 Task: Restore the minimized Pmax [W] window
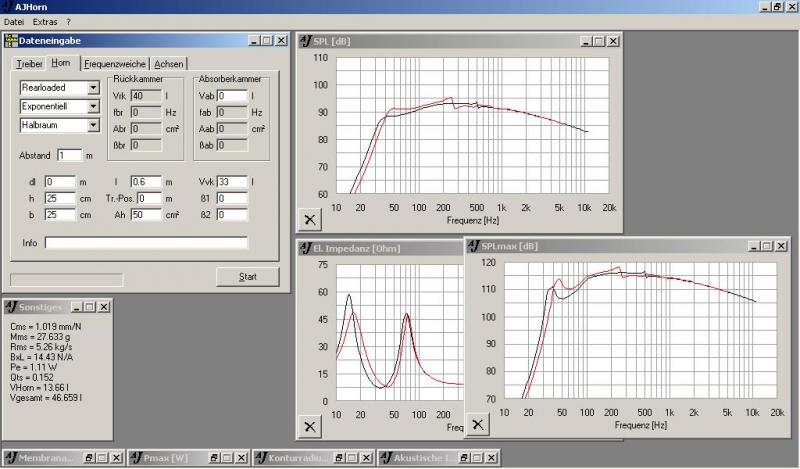click(x=213, y=457)
